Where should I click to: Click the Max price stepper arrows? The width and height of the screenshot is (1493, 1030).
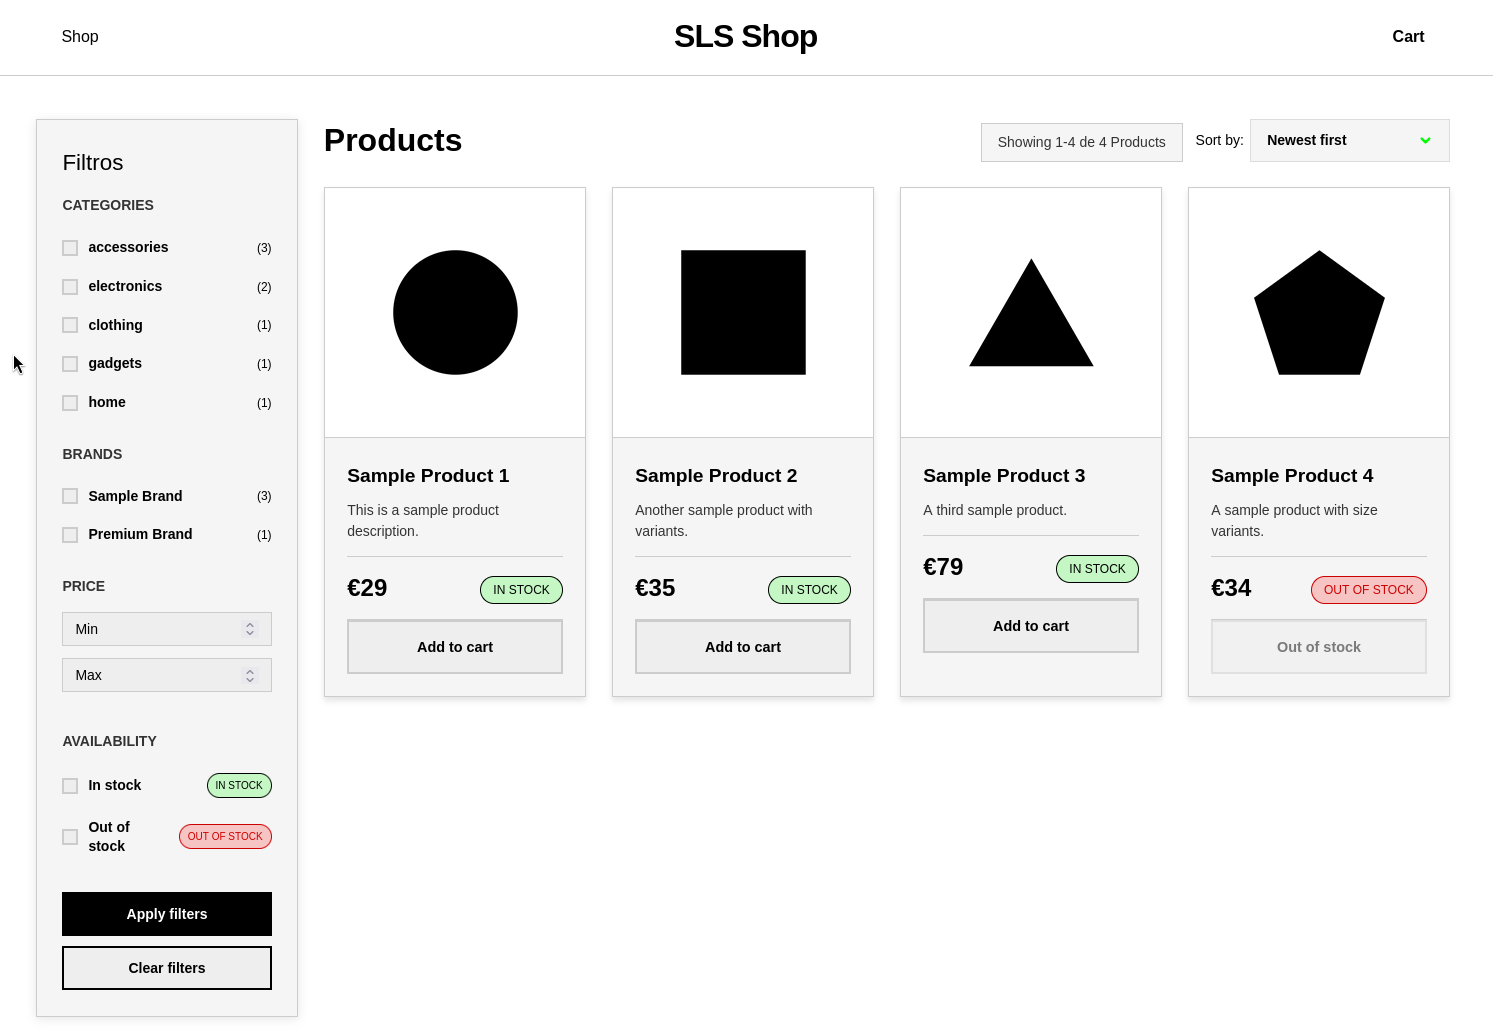[250, 675]
